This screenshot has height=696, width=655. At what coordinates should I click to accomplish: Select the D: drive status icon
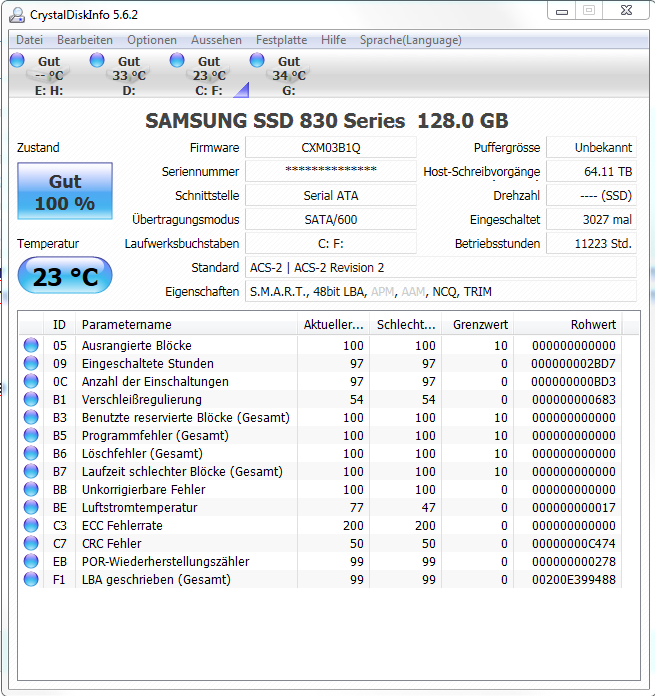pos(97,60)
